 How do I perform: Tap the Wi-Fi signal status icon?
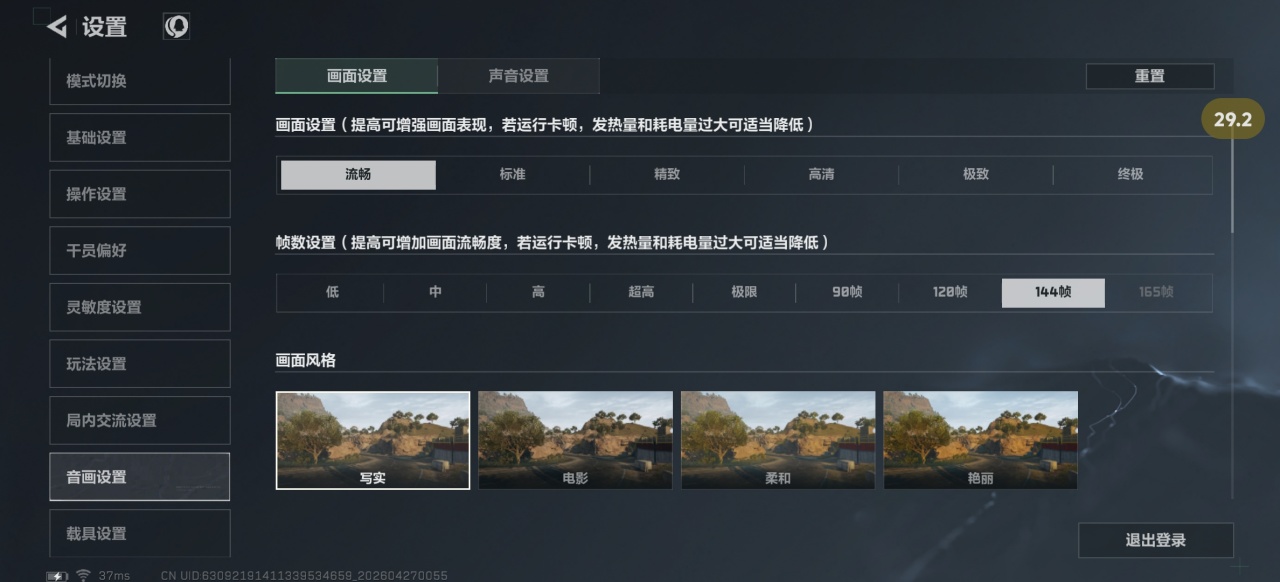[x=83, y=575]
